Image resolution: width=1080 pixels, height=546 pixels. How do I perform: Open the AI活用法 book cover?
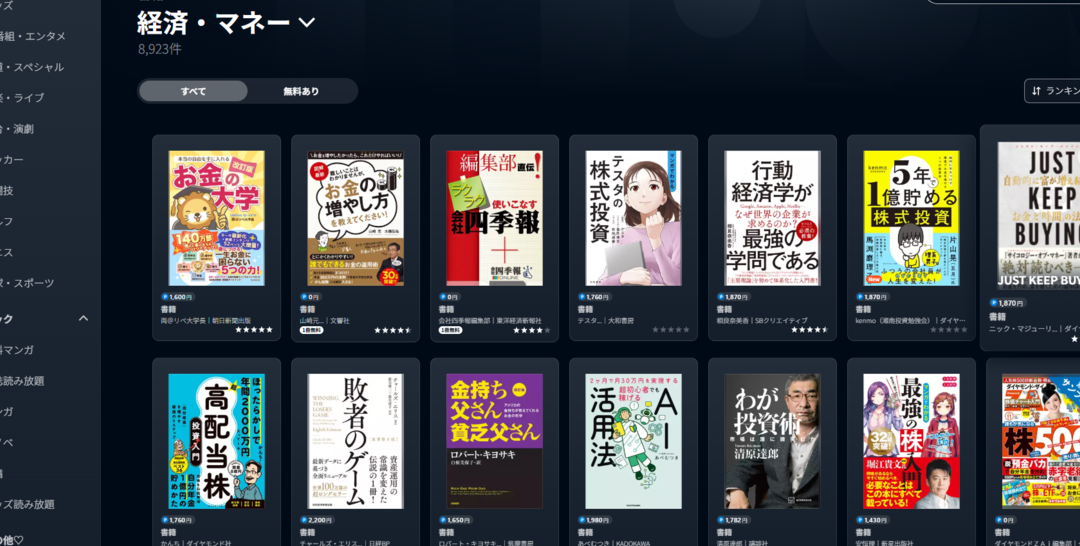click(633, 441)
